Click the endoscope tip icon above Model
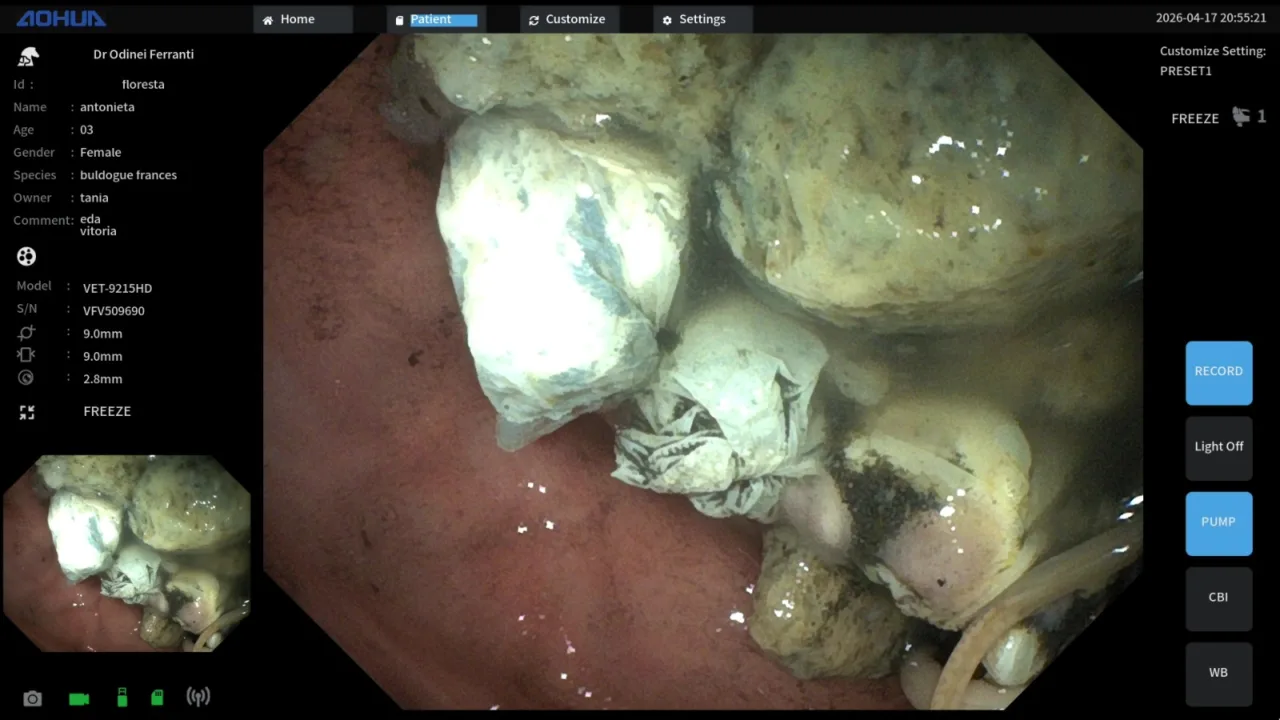Viewport: 1280px width, 720px height. click(27, 257)
